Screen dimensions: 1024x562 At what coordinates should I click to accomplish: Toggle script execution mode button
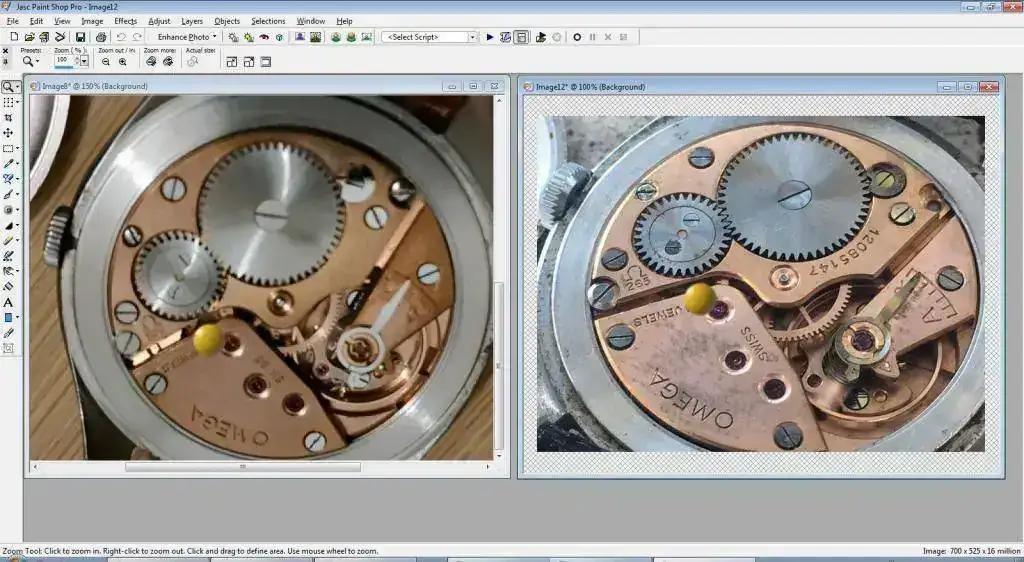[x=522, y=37]
